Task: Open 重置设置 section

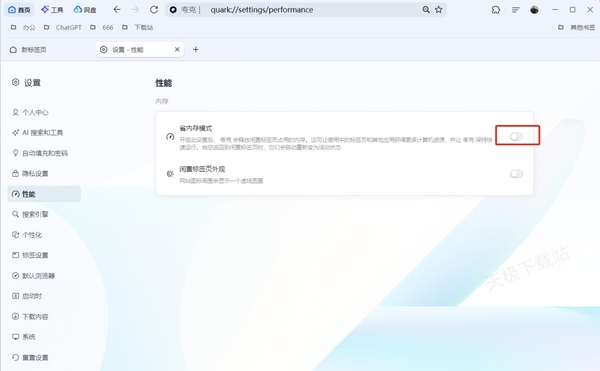Action: (x=30, y=358)
